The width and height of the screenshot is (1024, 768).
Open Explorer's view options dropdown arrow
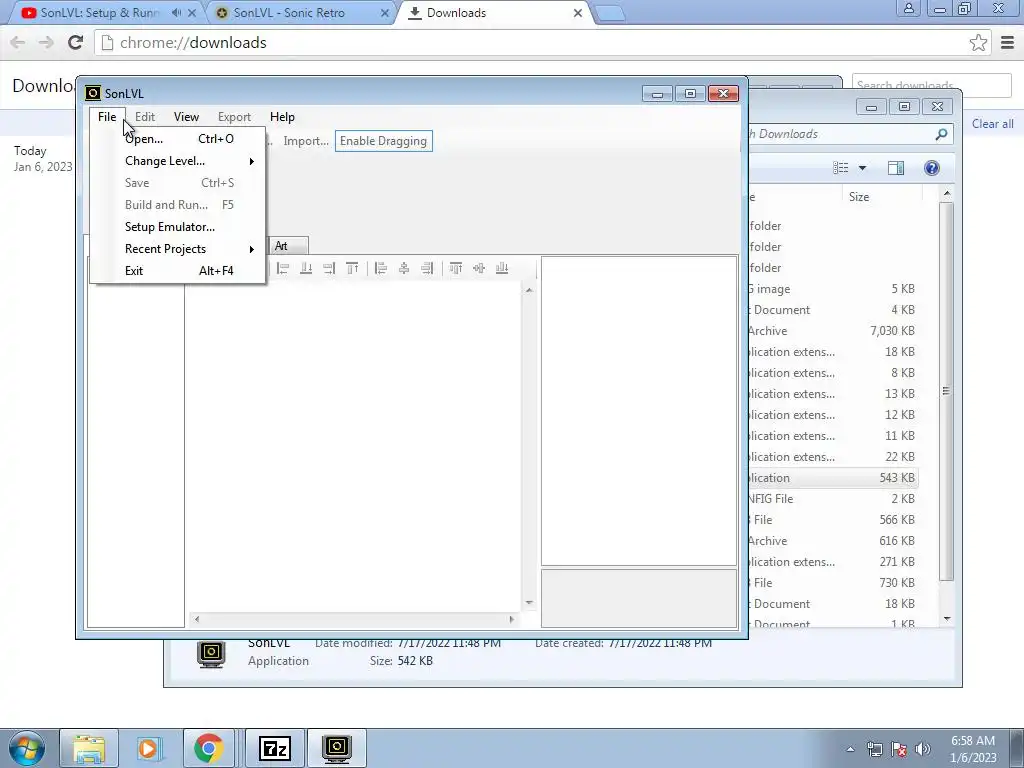click(x=862, y=168)
